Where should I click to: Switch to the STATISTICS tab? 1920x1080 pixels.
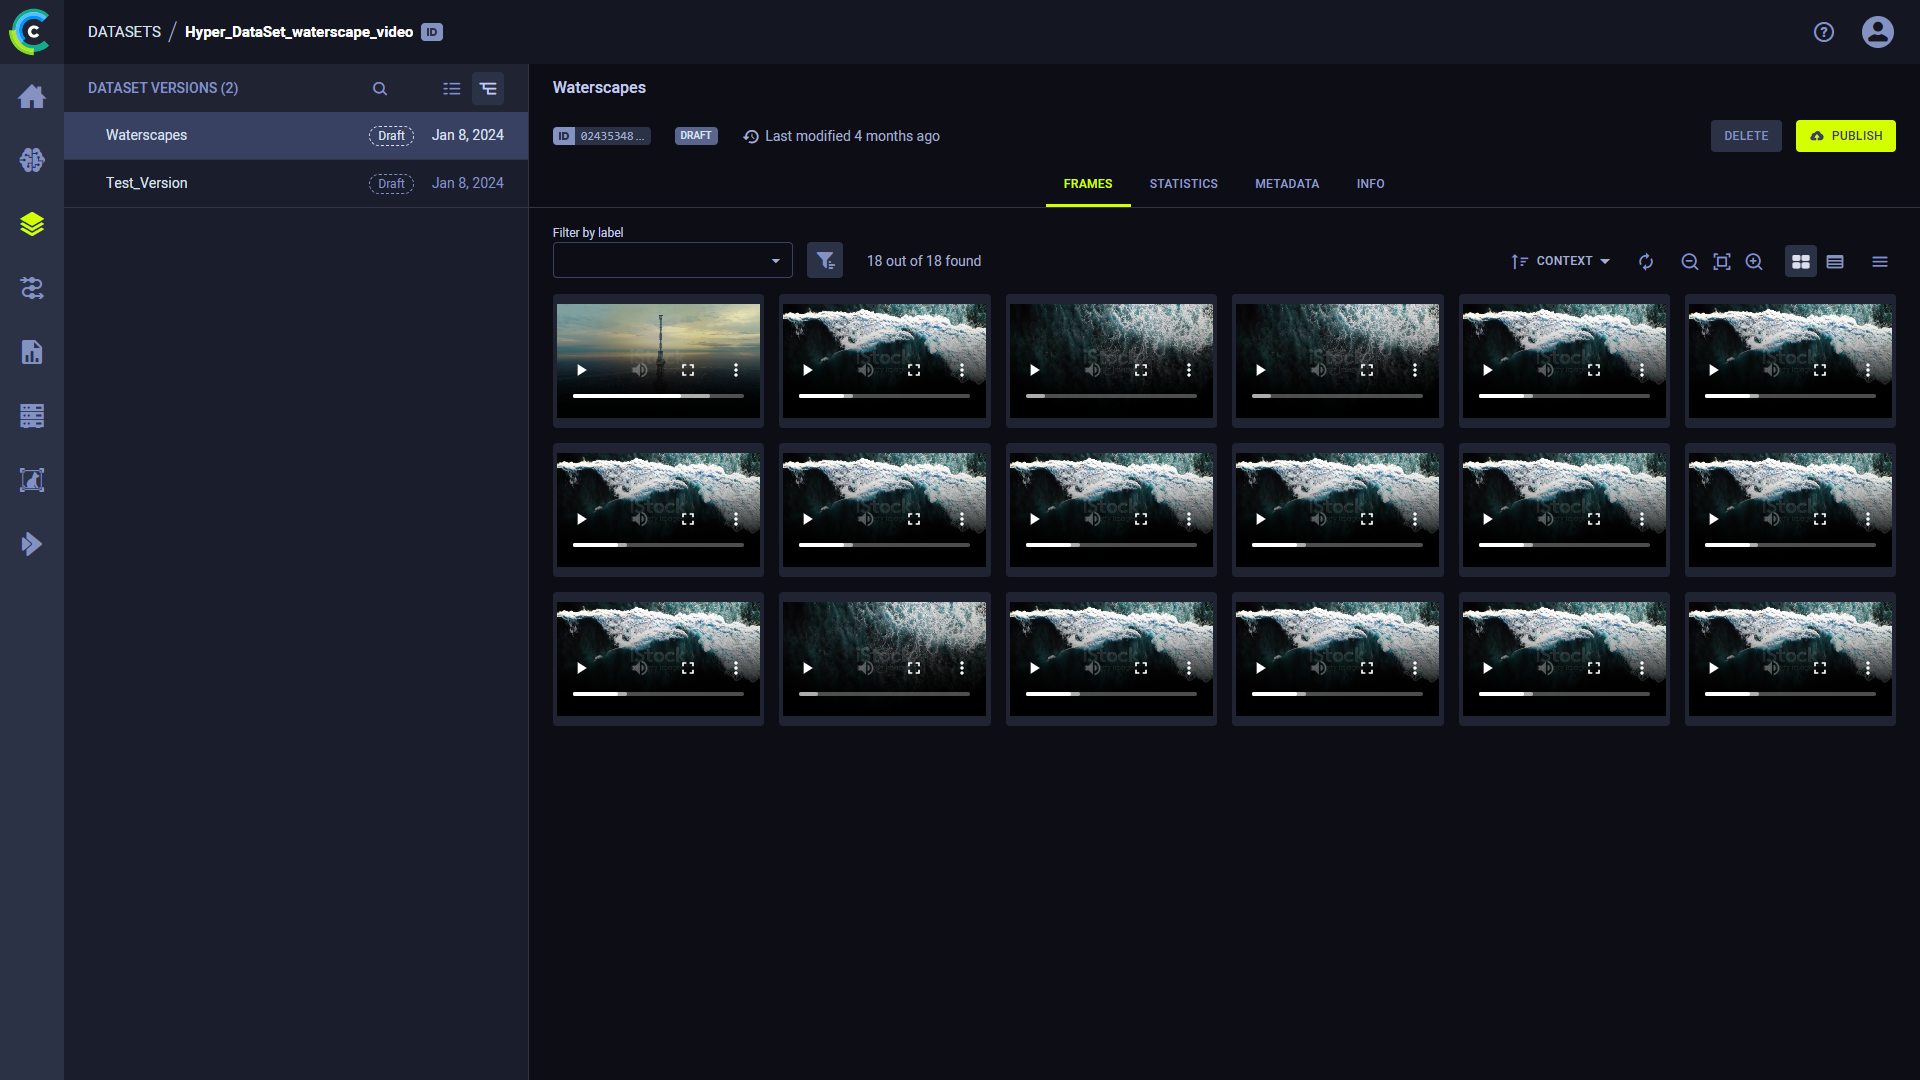pyautogui.click(x=1184, y=183)
